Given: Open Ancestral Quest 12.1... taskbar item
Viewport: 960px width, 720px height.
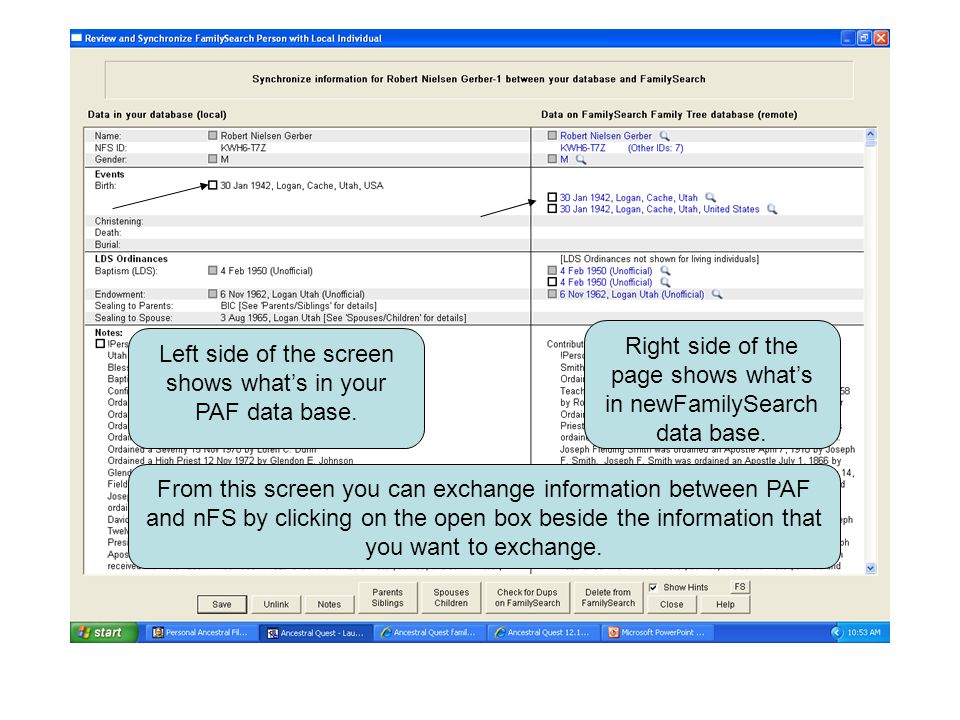Looking at the screenshot, I should pyautogui.click(x=541, y=632).
